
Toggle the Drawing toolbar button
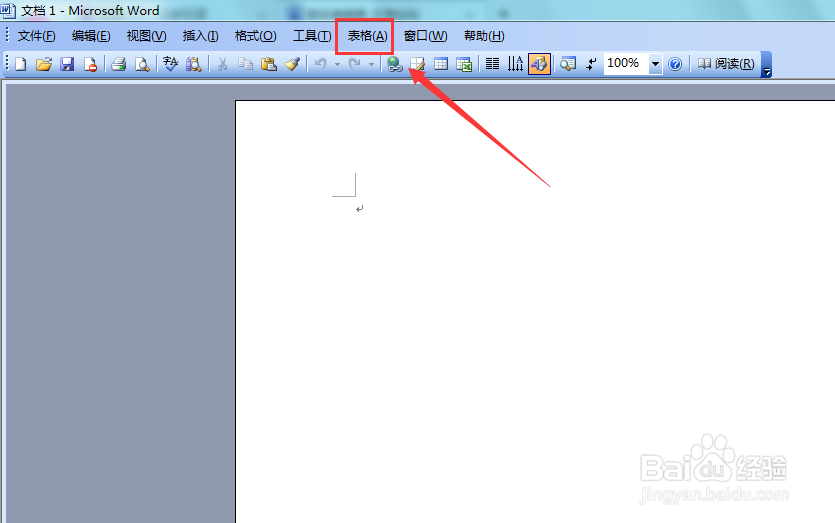click(539, 64)
